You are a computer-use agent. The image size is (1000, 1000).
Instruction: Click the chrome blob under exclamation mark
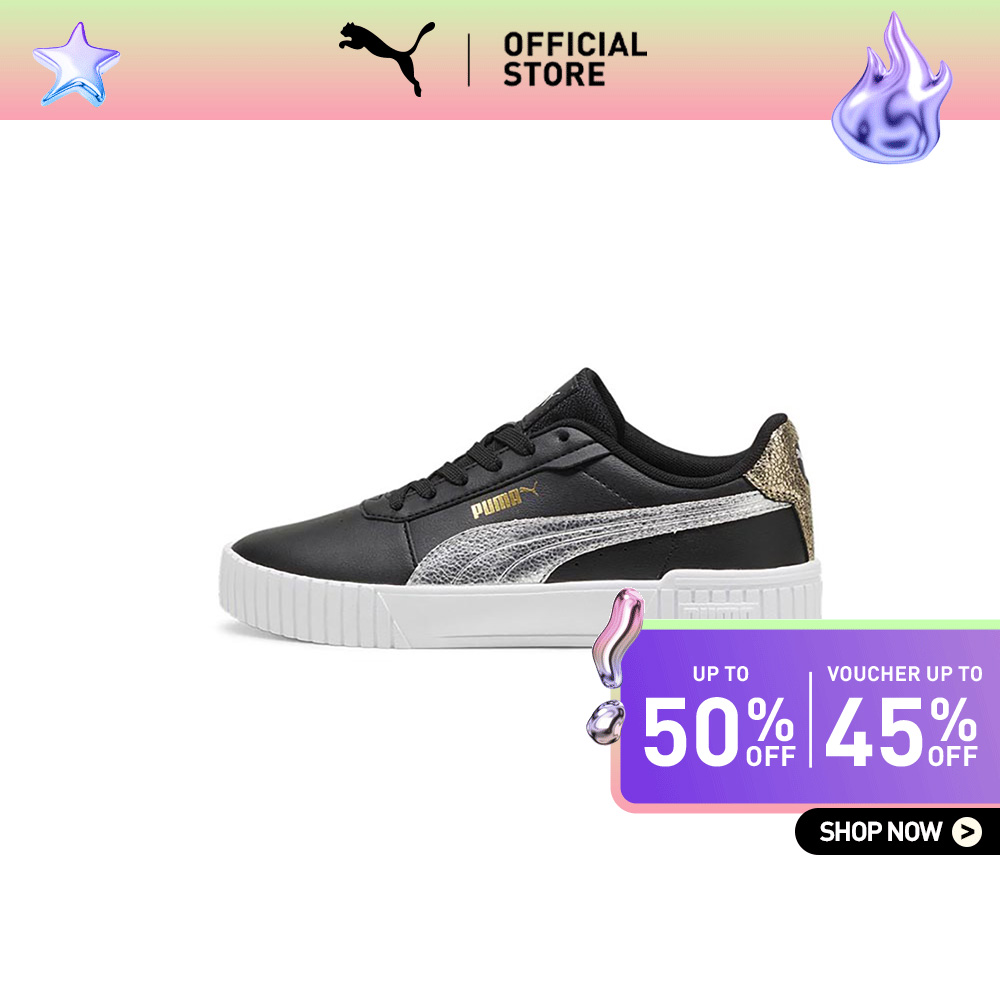(x=605, y=722)
